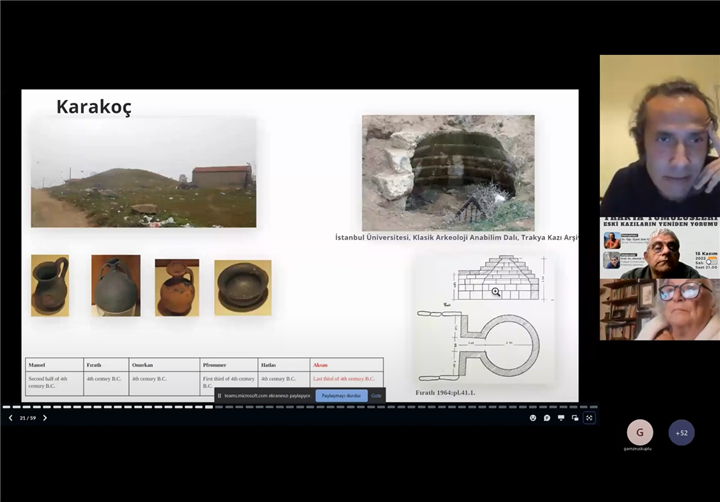The width and height of the screenshot is (720, 502).
Task: Select the tomb entrance photograph
Action: (x=448, y=173)
